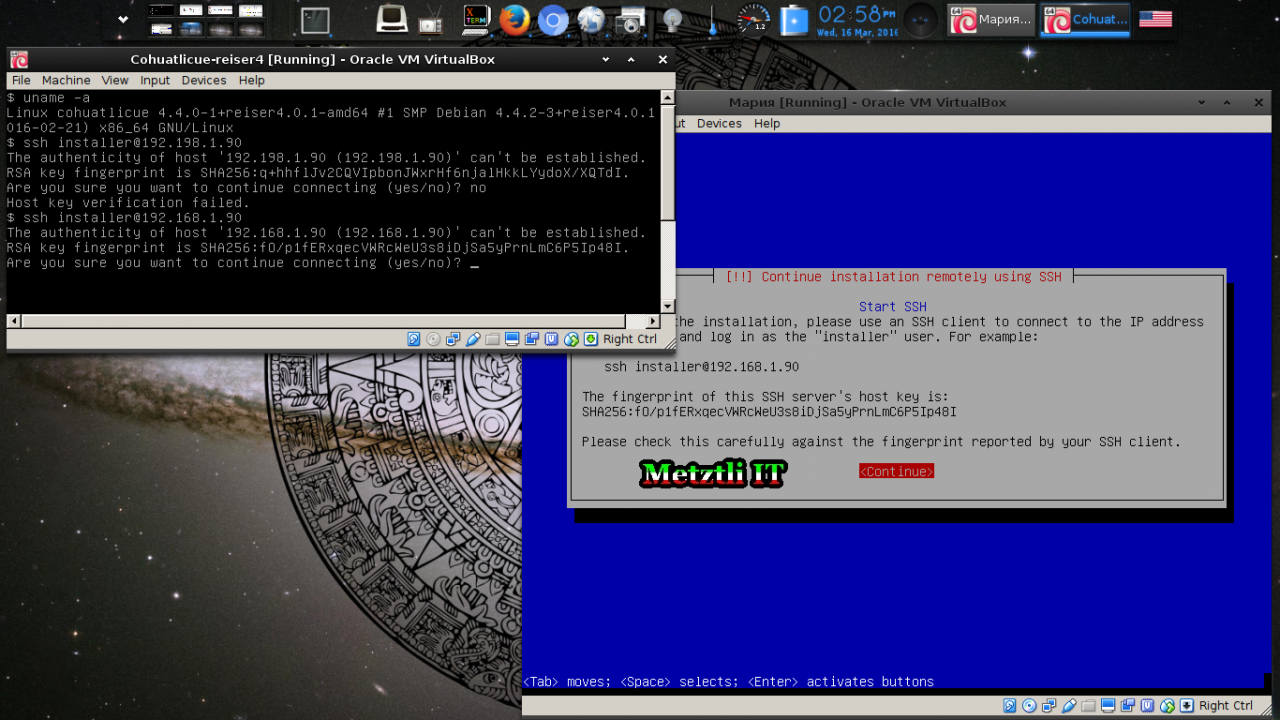Click horizontal scrollbar thumb in Cohuatlicue window

(324, 321)
